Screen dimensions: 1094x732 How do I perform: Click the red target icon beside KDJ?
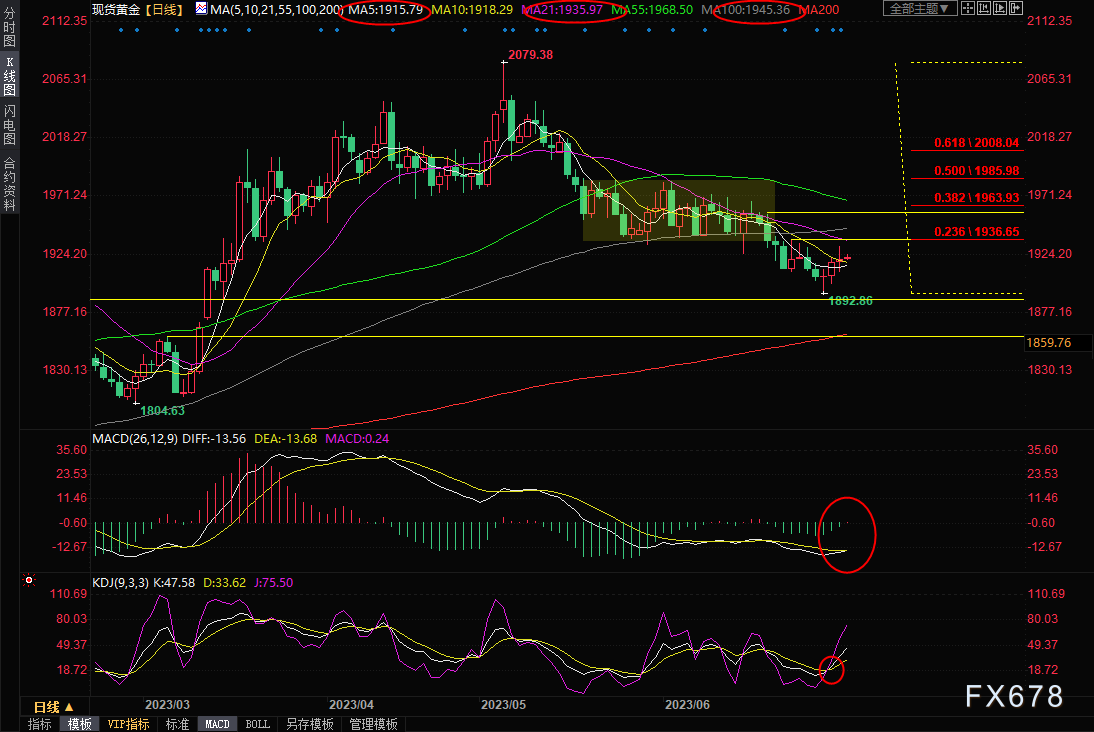click(29, 580)
